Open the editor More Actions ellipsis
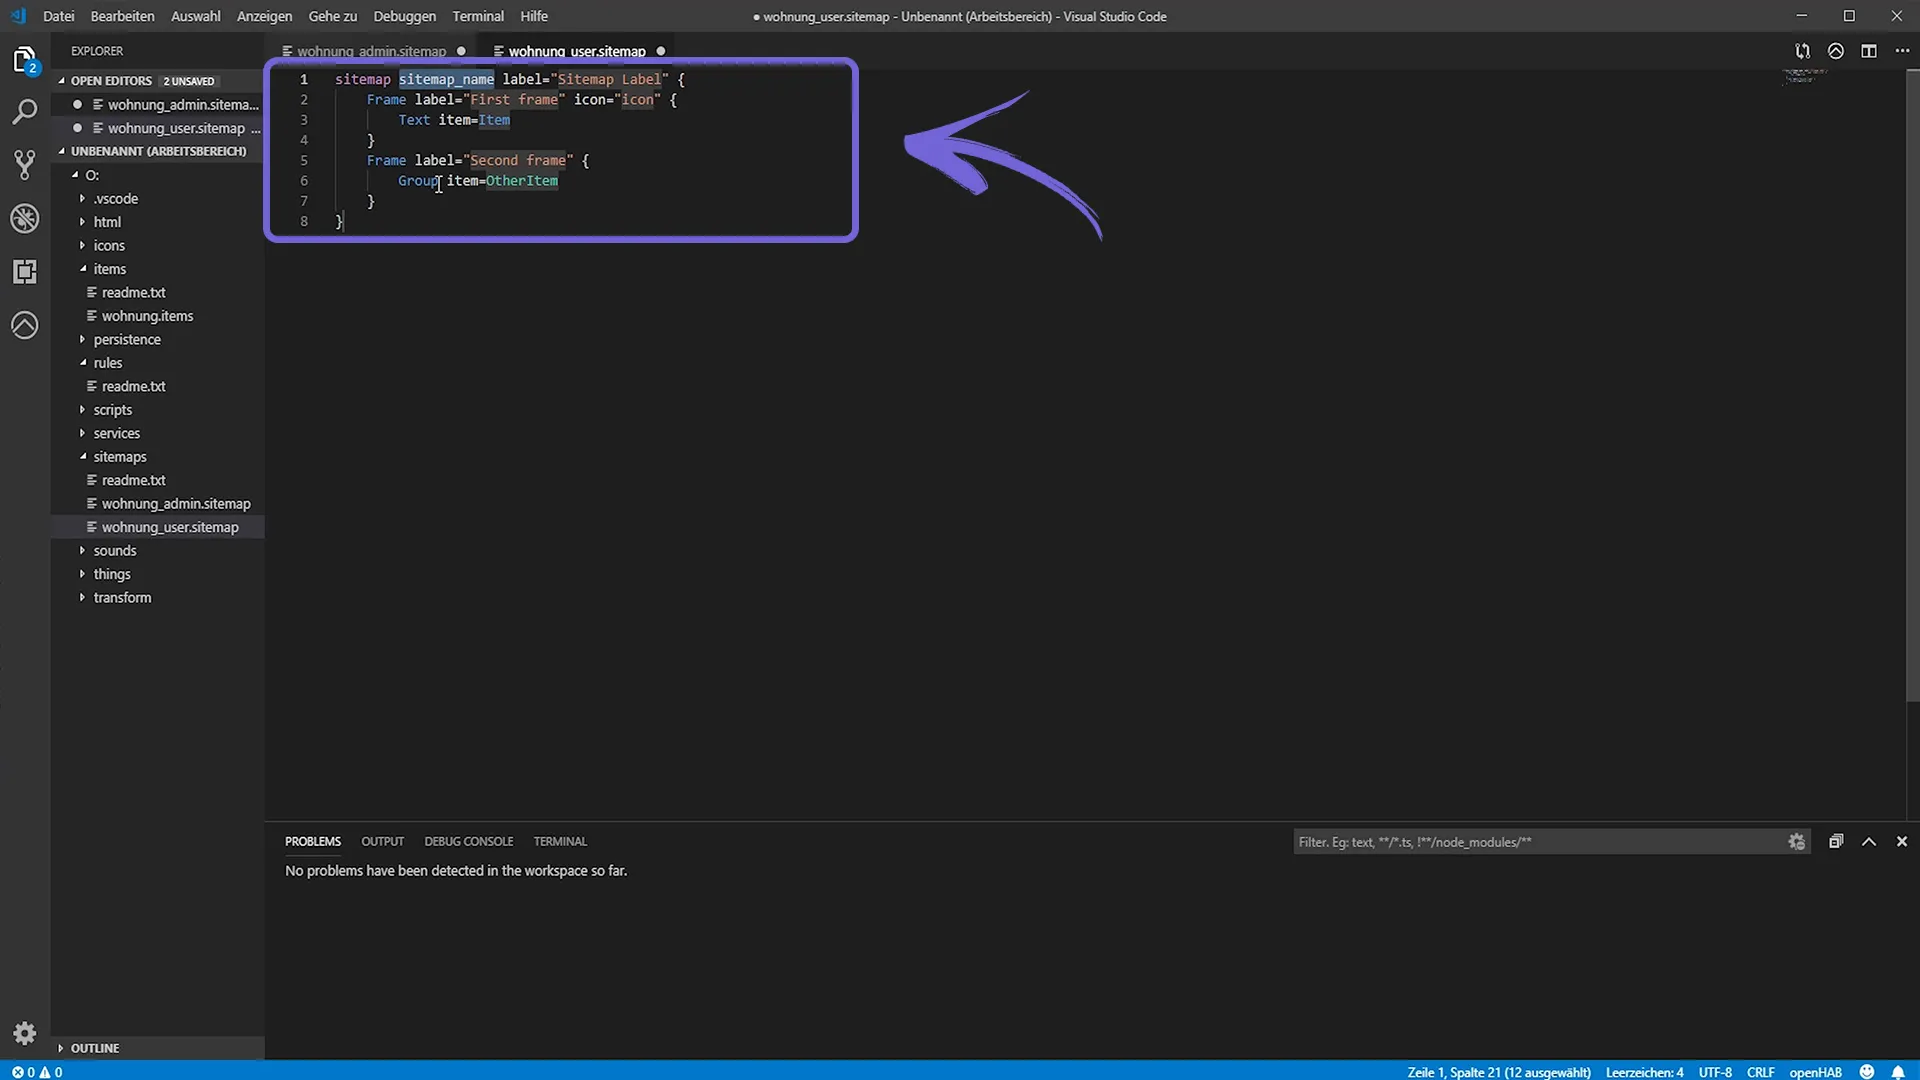The width and height of the screenshot is (1920, 1080). pyautogui.click(x=1901, y=51)
